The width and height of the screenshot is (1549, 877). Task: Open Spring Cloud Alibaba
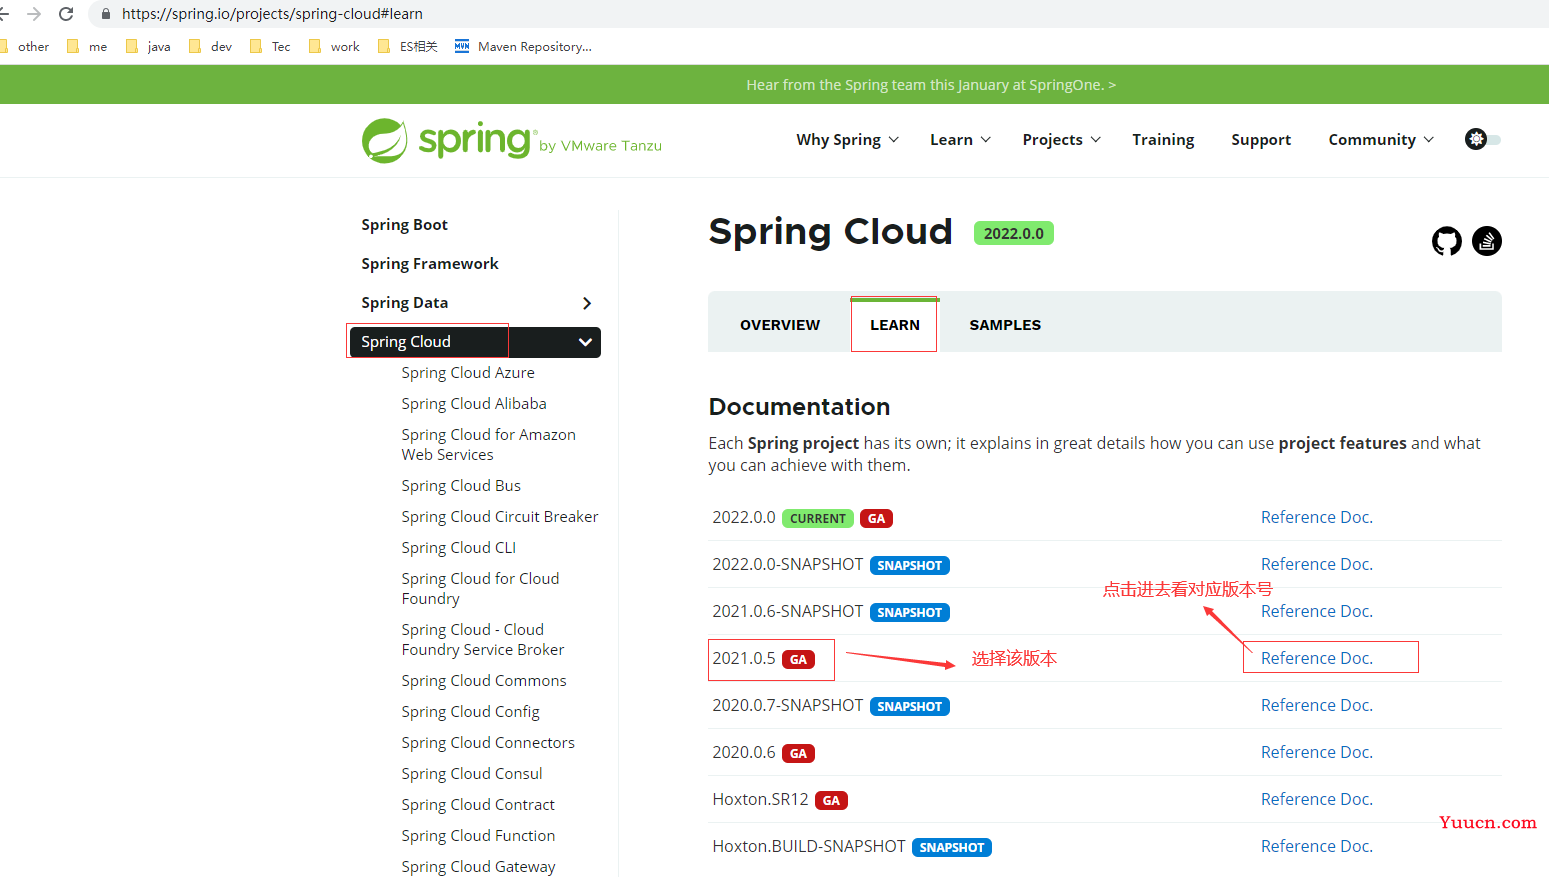coord(474,404)
